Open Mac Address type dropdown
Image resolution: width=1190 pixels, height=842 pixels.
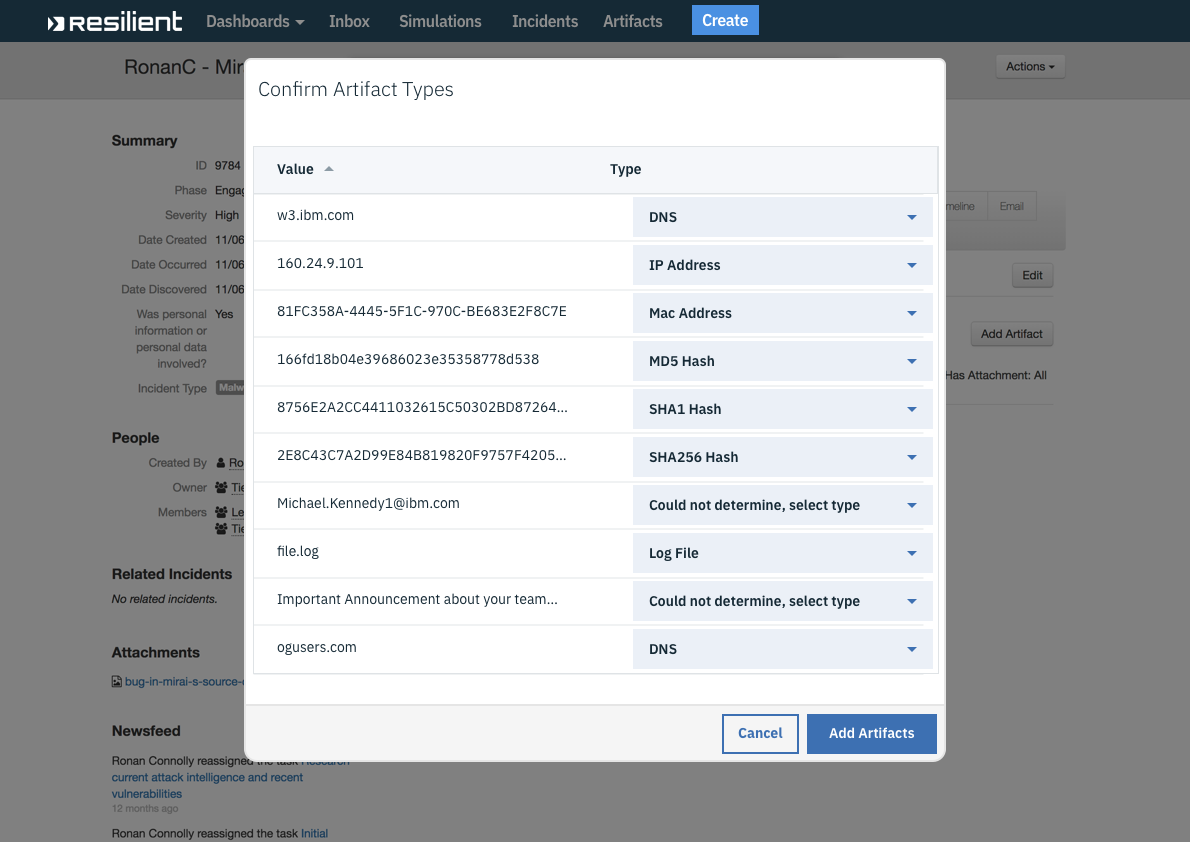pos(782,313)
